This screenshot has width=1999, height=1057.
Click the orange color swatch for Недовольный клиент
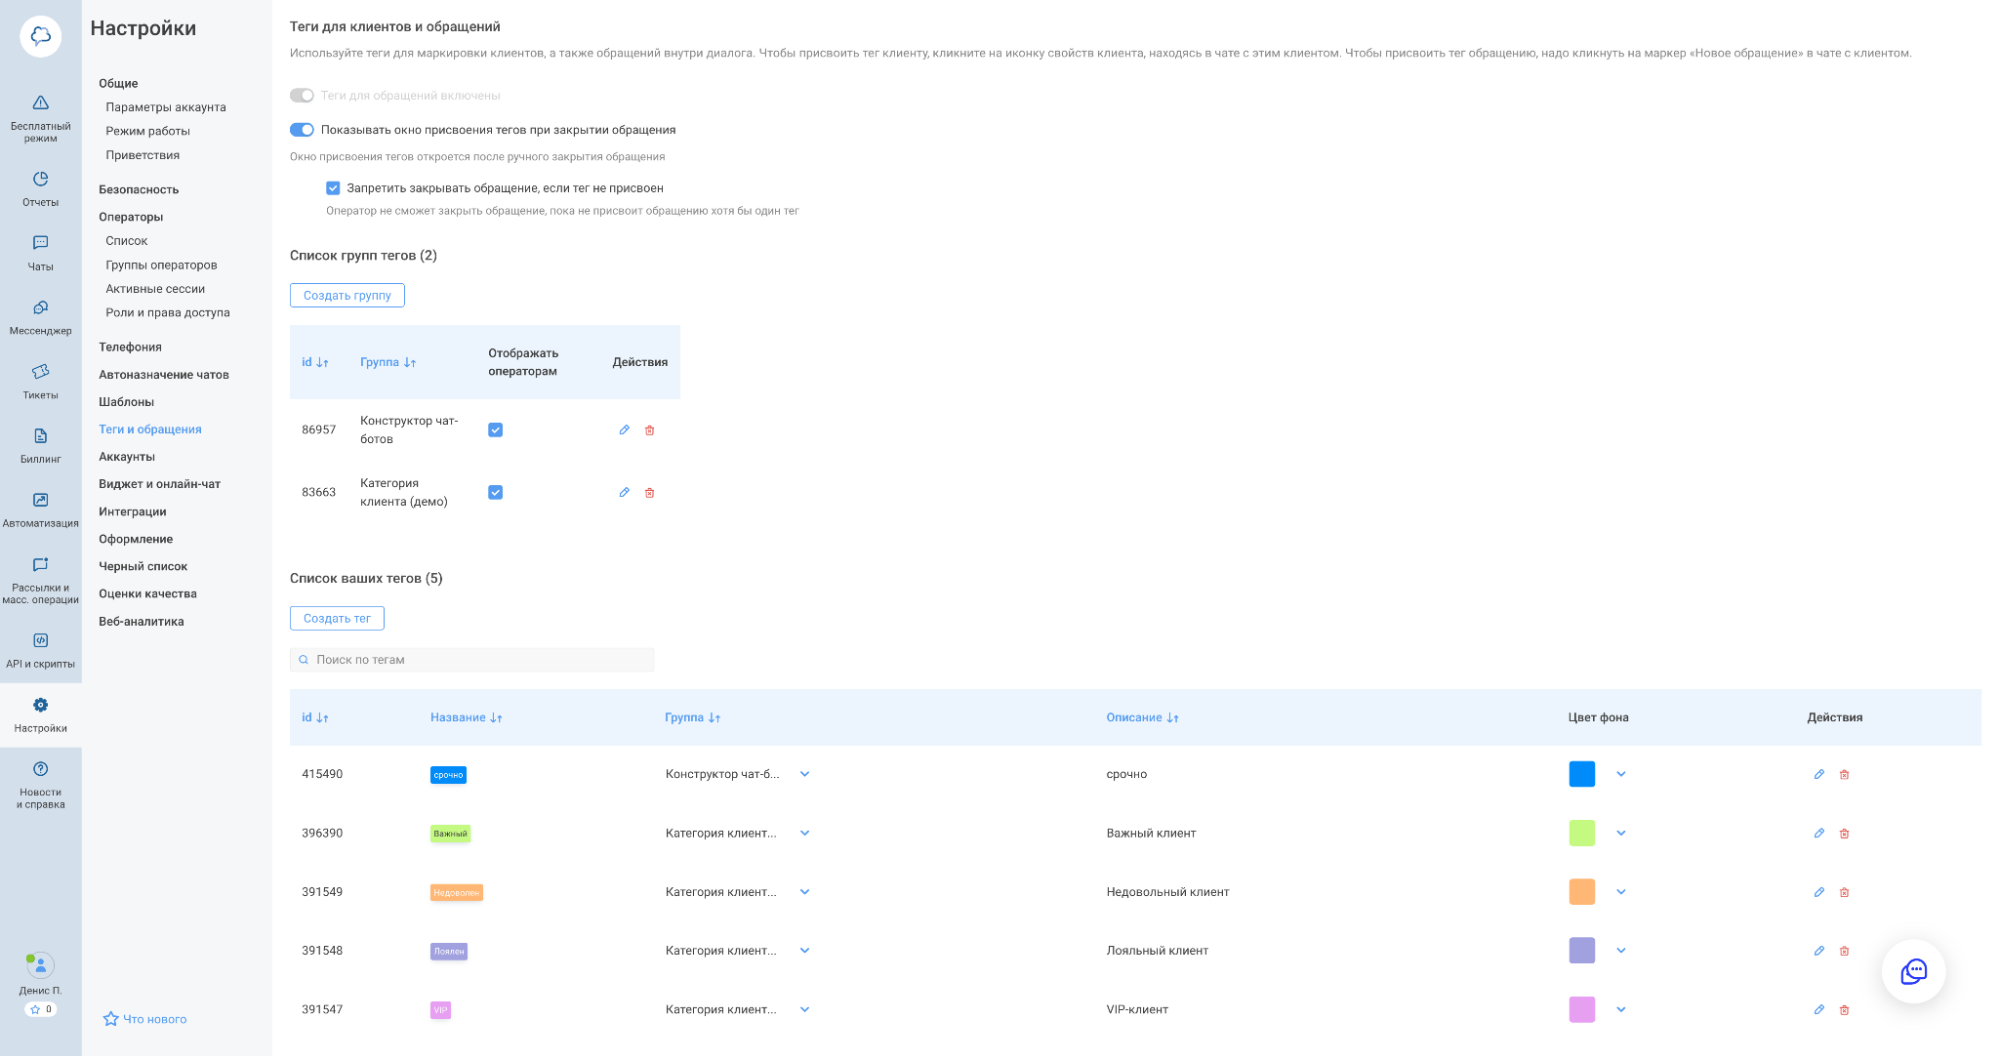click(1582, 892)
